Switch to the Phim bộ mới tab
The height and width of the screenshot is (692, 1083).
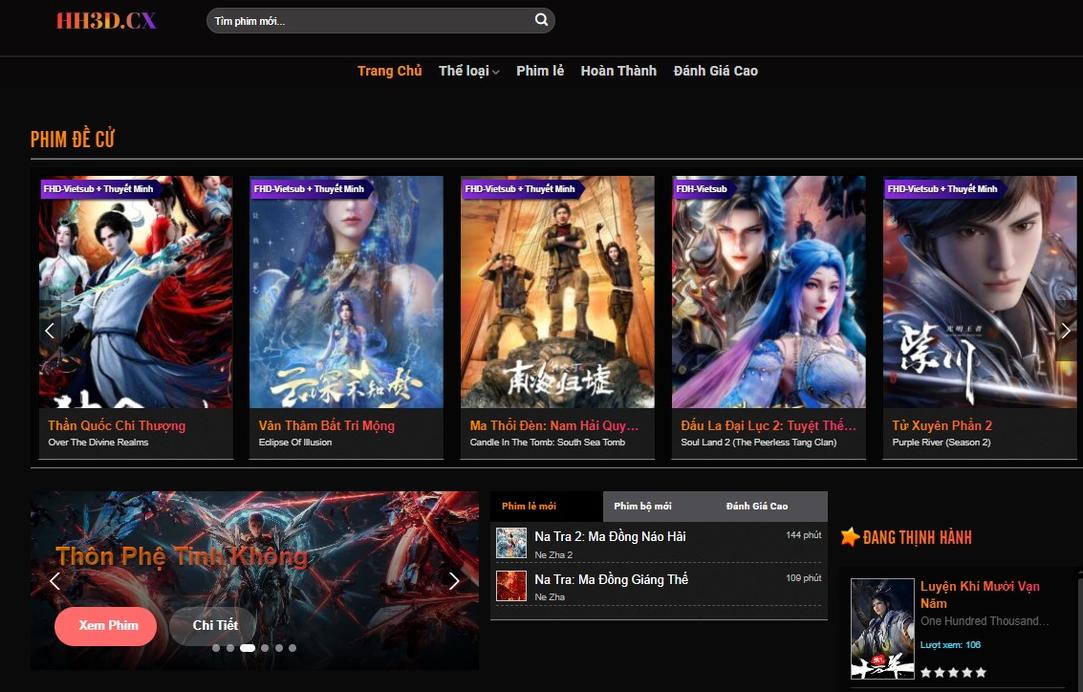tap(642, 506)
